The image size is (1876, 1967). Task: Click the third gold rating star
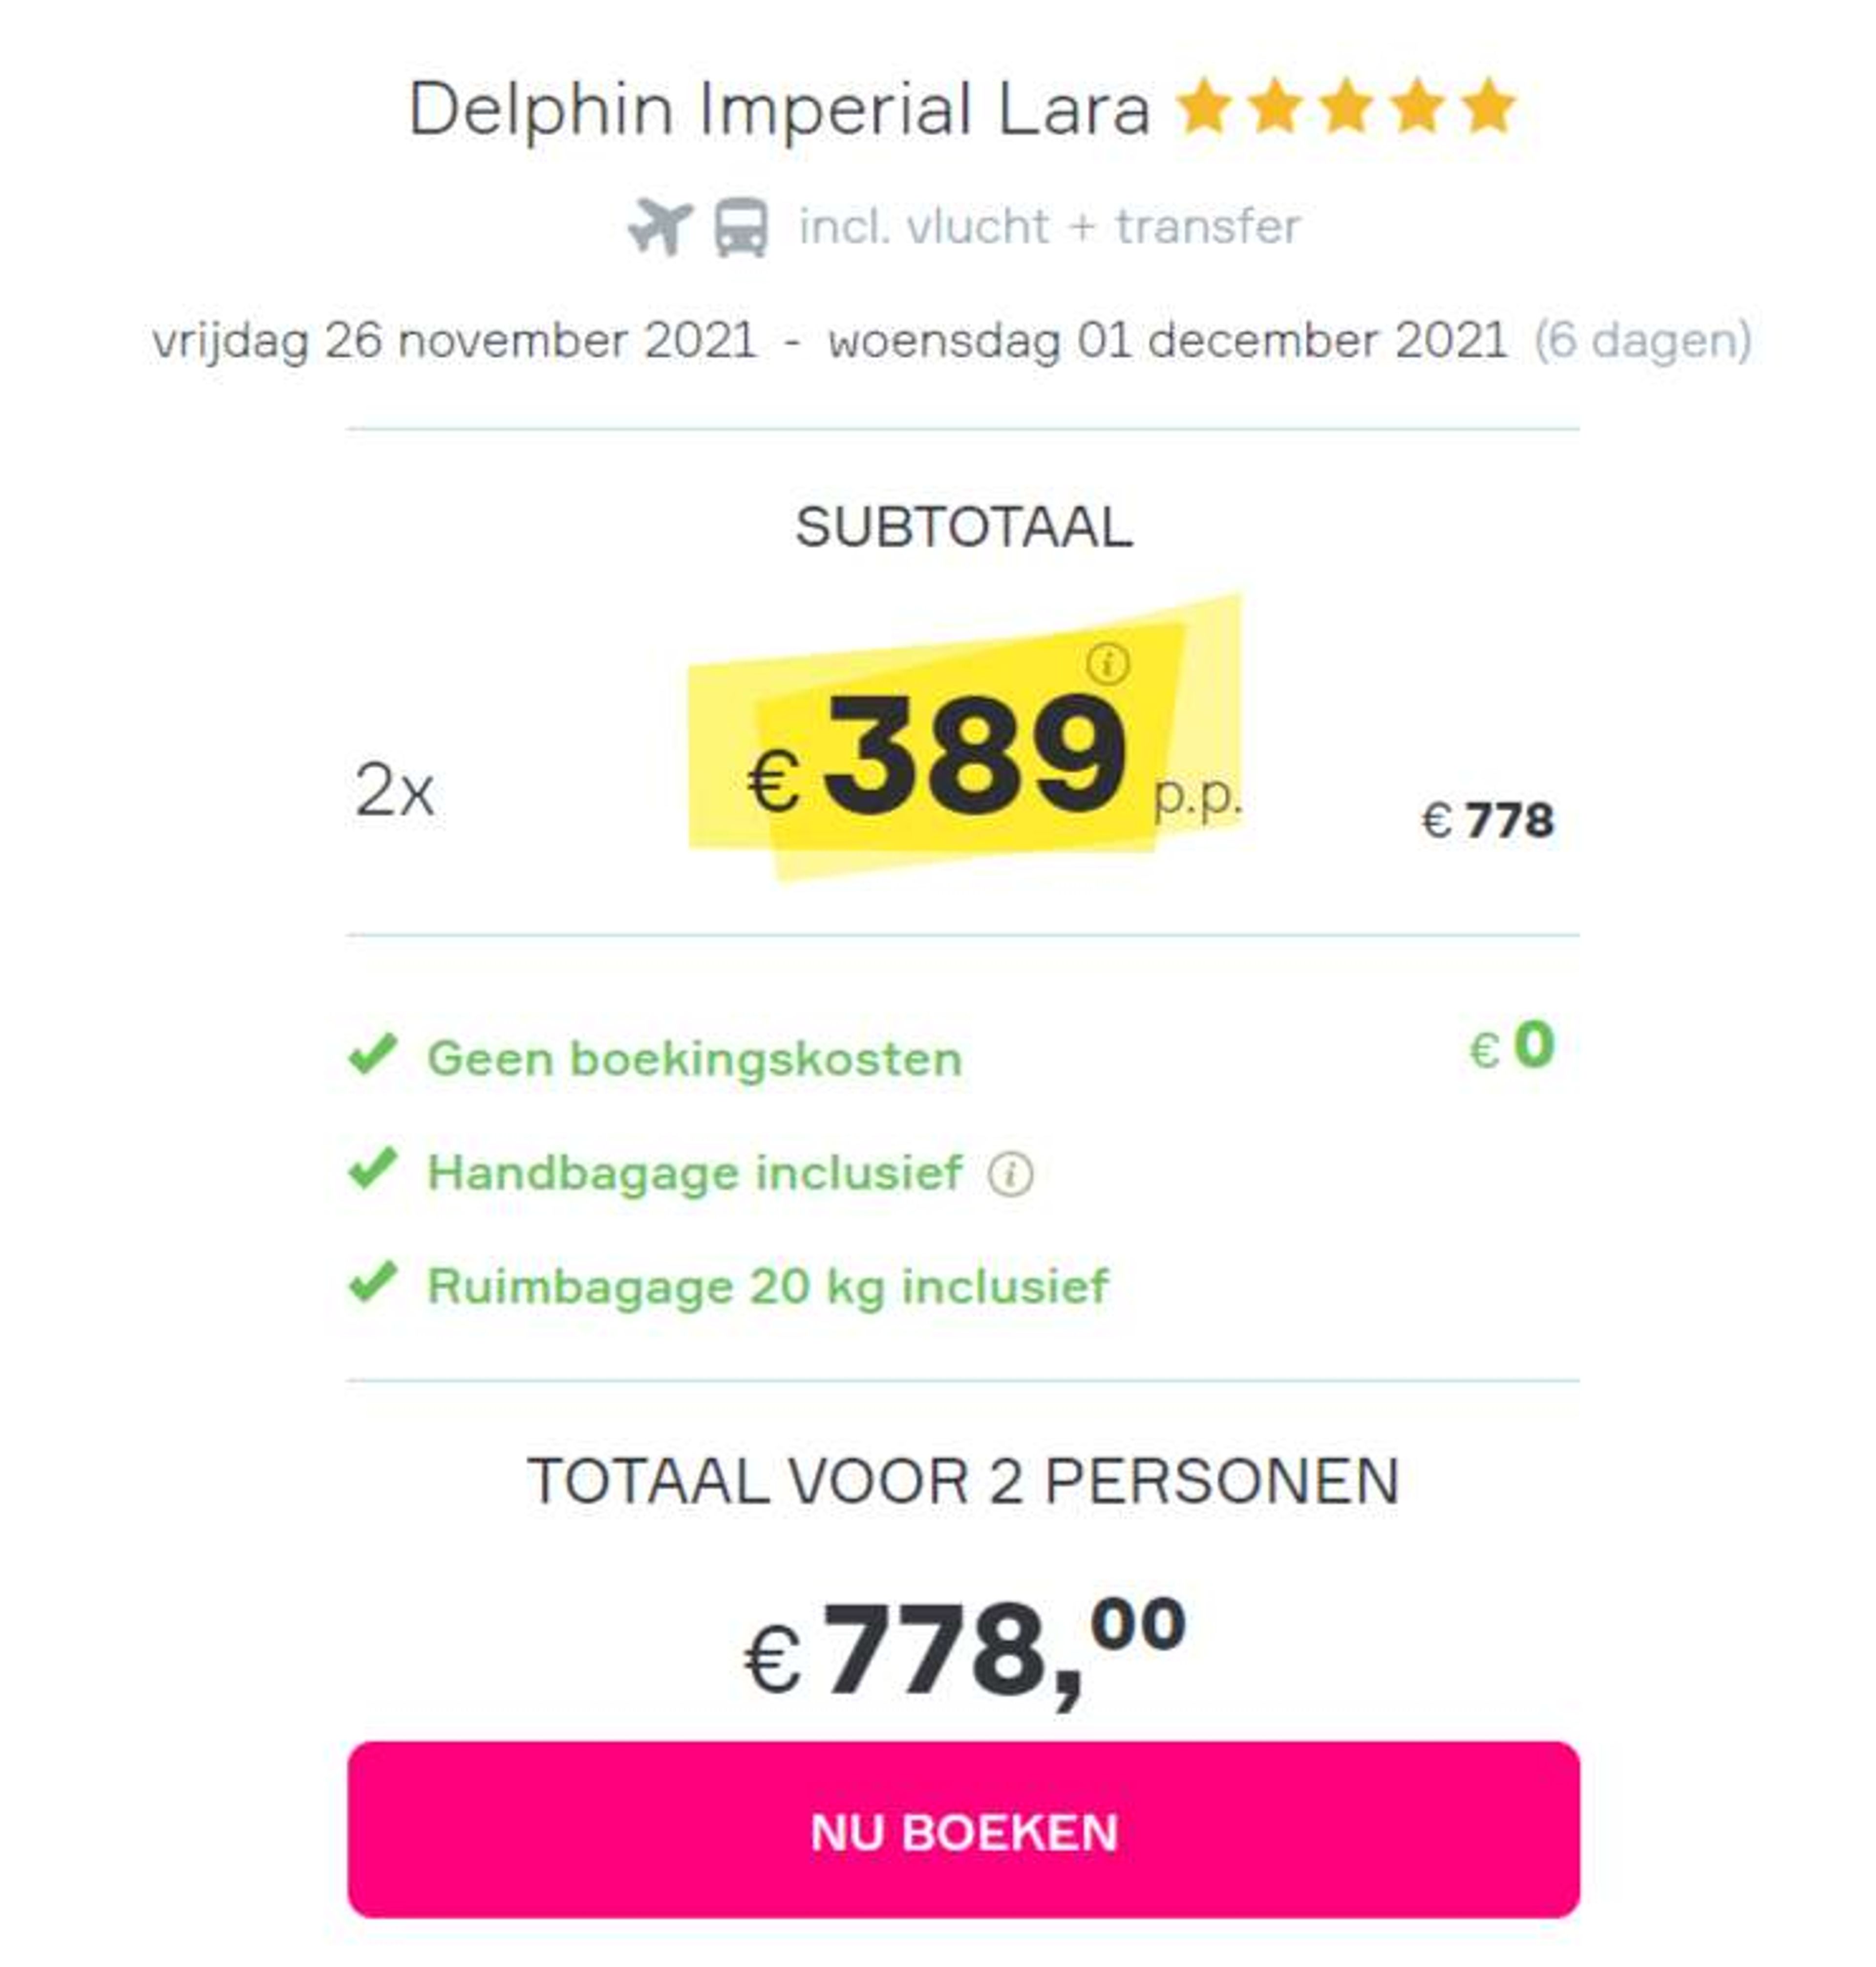point(1346,106)
